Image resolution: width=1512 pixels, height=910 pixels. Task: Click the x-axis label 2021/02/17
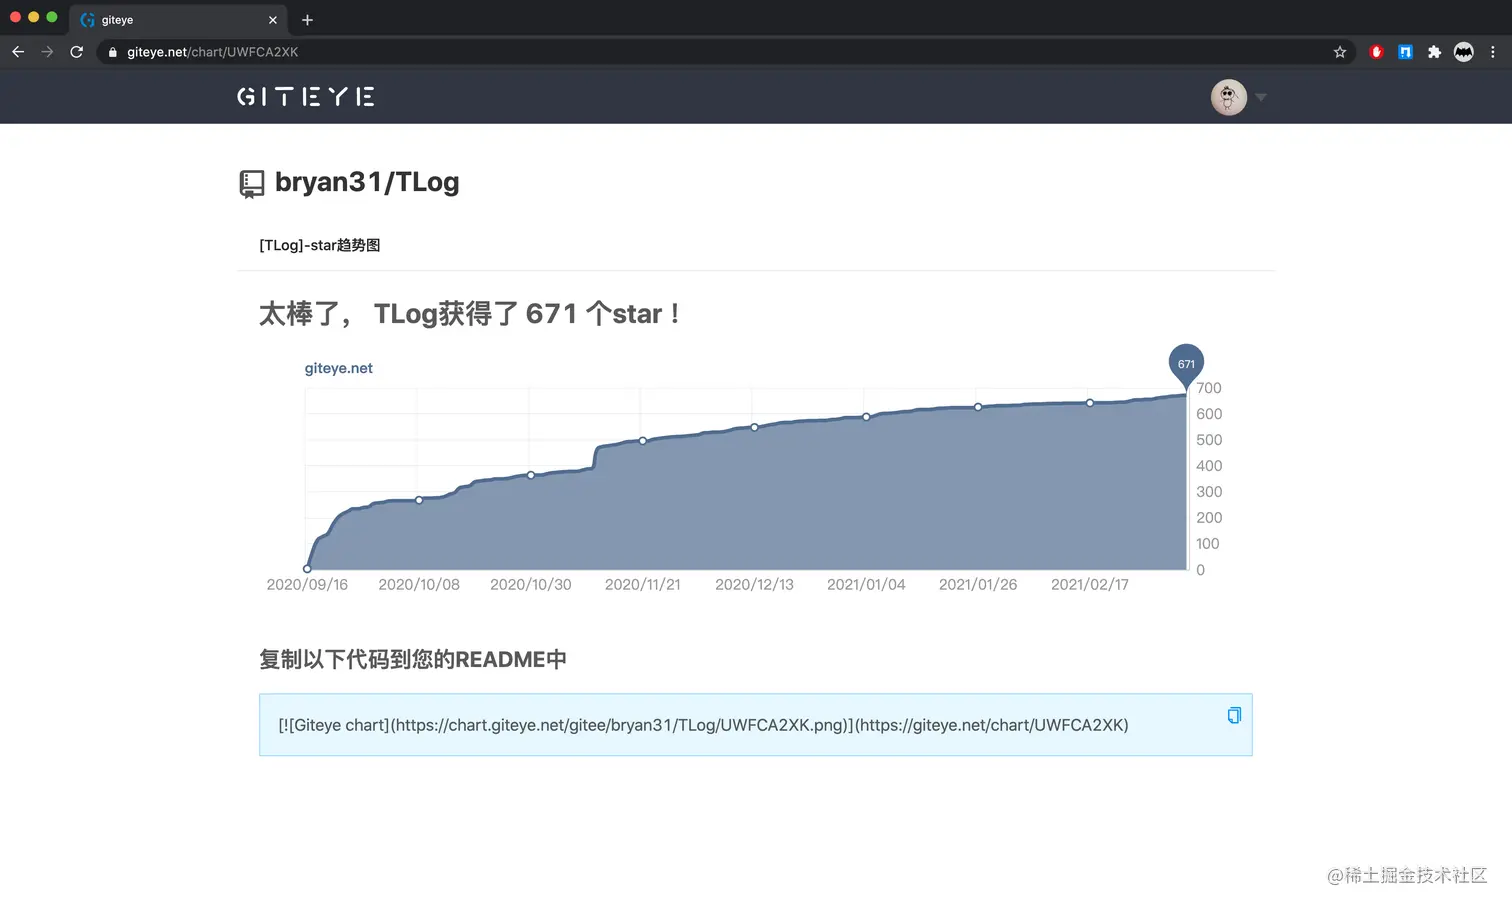pyautogui.click(x=1090, y=584)
